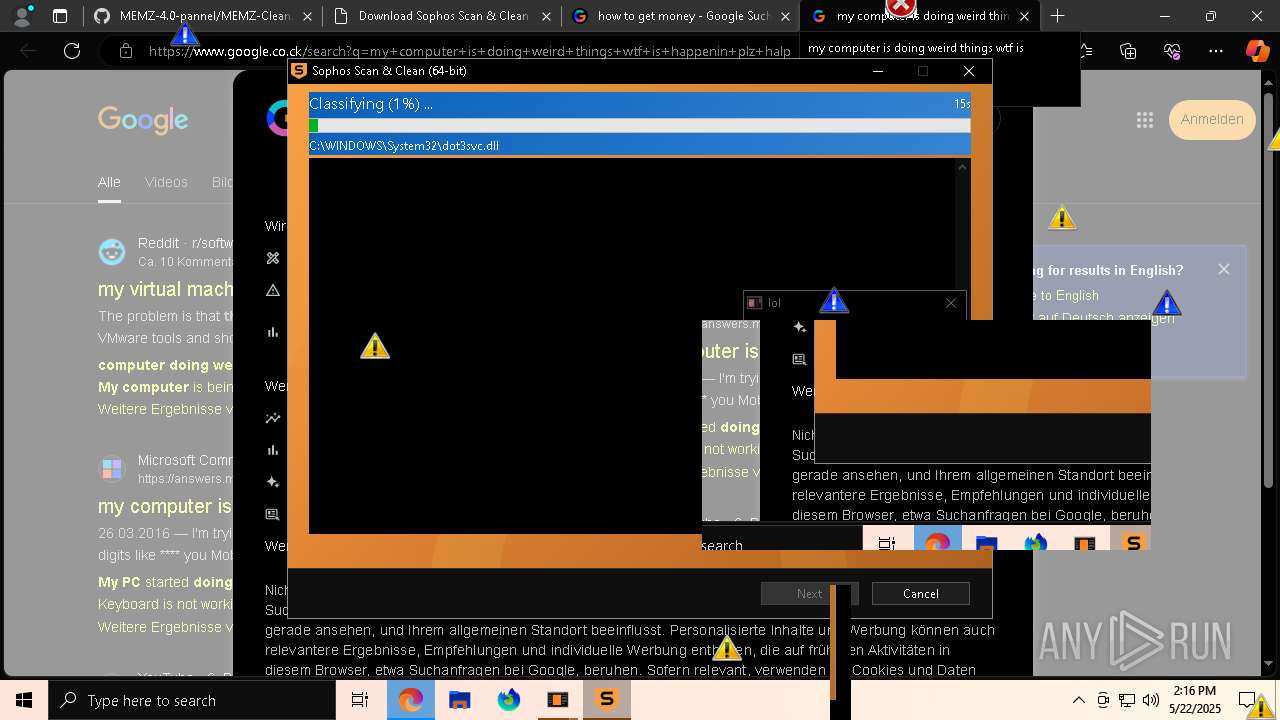Open the Reddit 'my virtual mach…' result link
This screenshot has height=720, width=1280.
click(x=165, y=289)
